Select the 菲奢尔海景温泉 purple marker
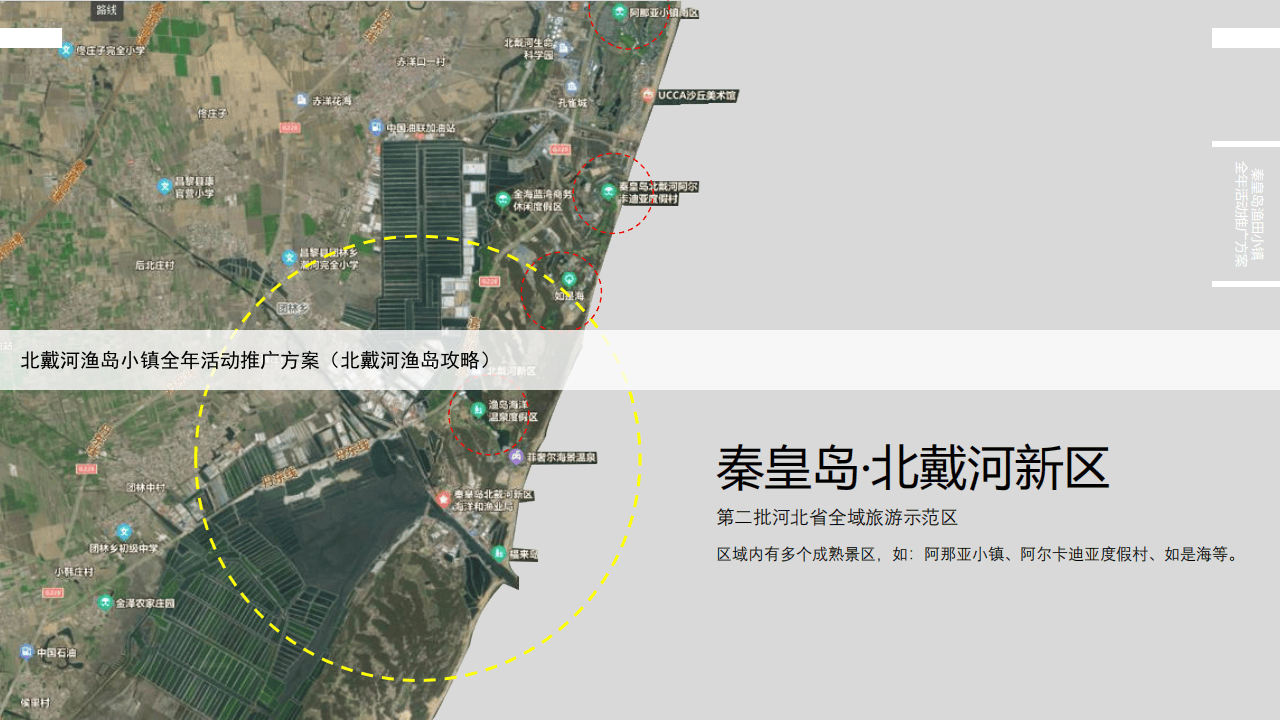The image size is (1280, 720). tap(516, 457)
